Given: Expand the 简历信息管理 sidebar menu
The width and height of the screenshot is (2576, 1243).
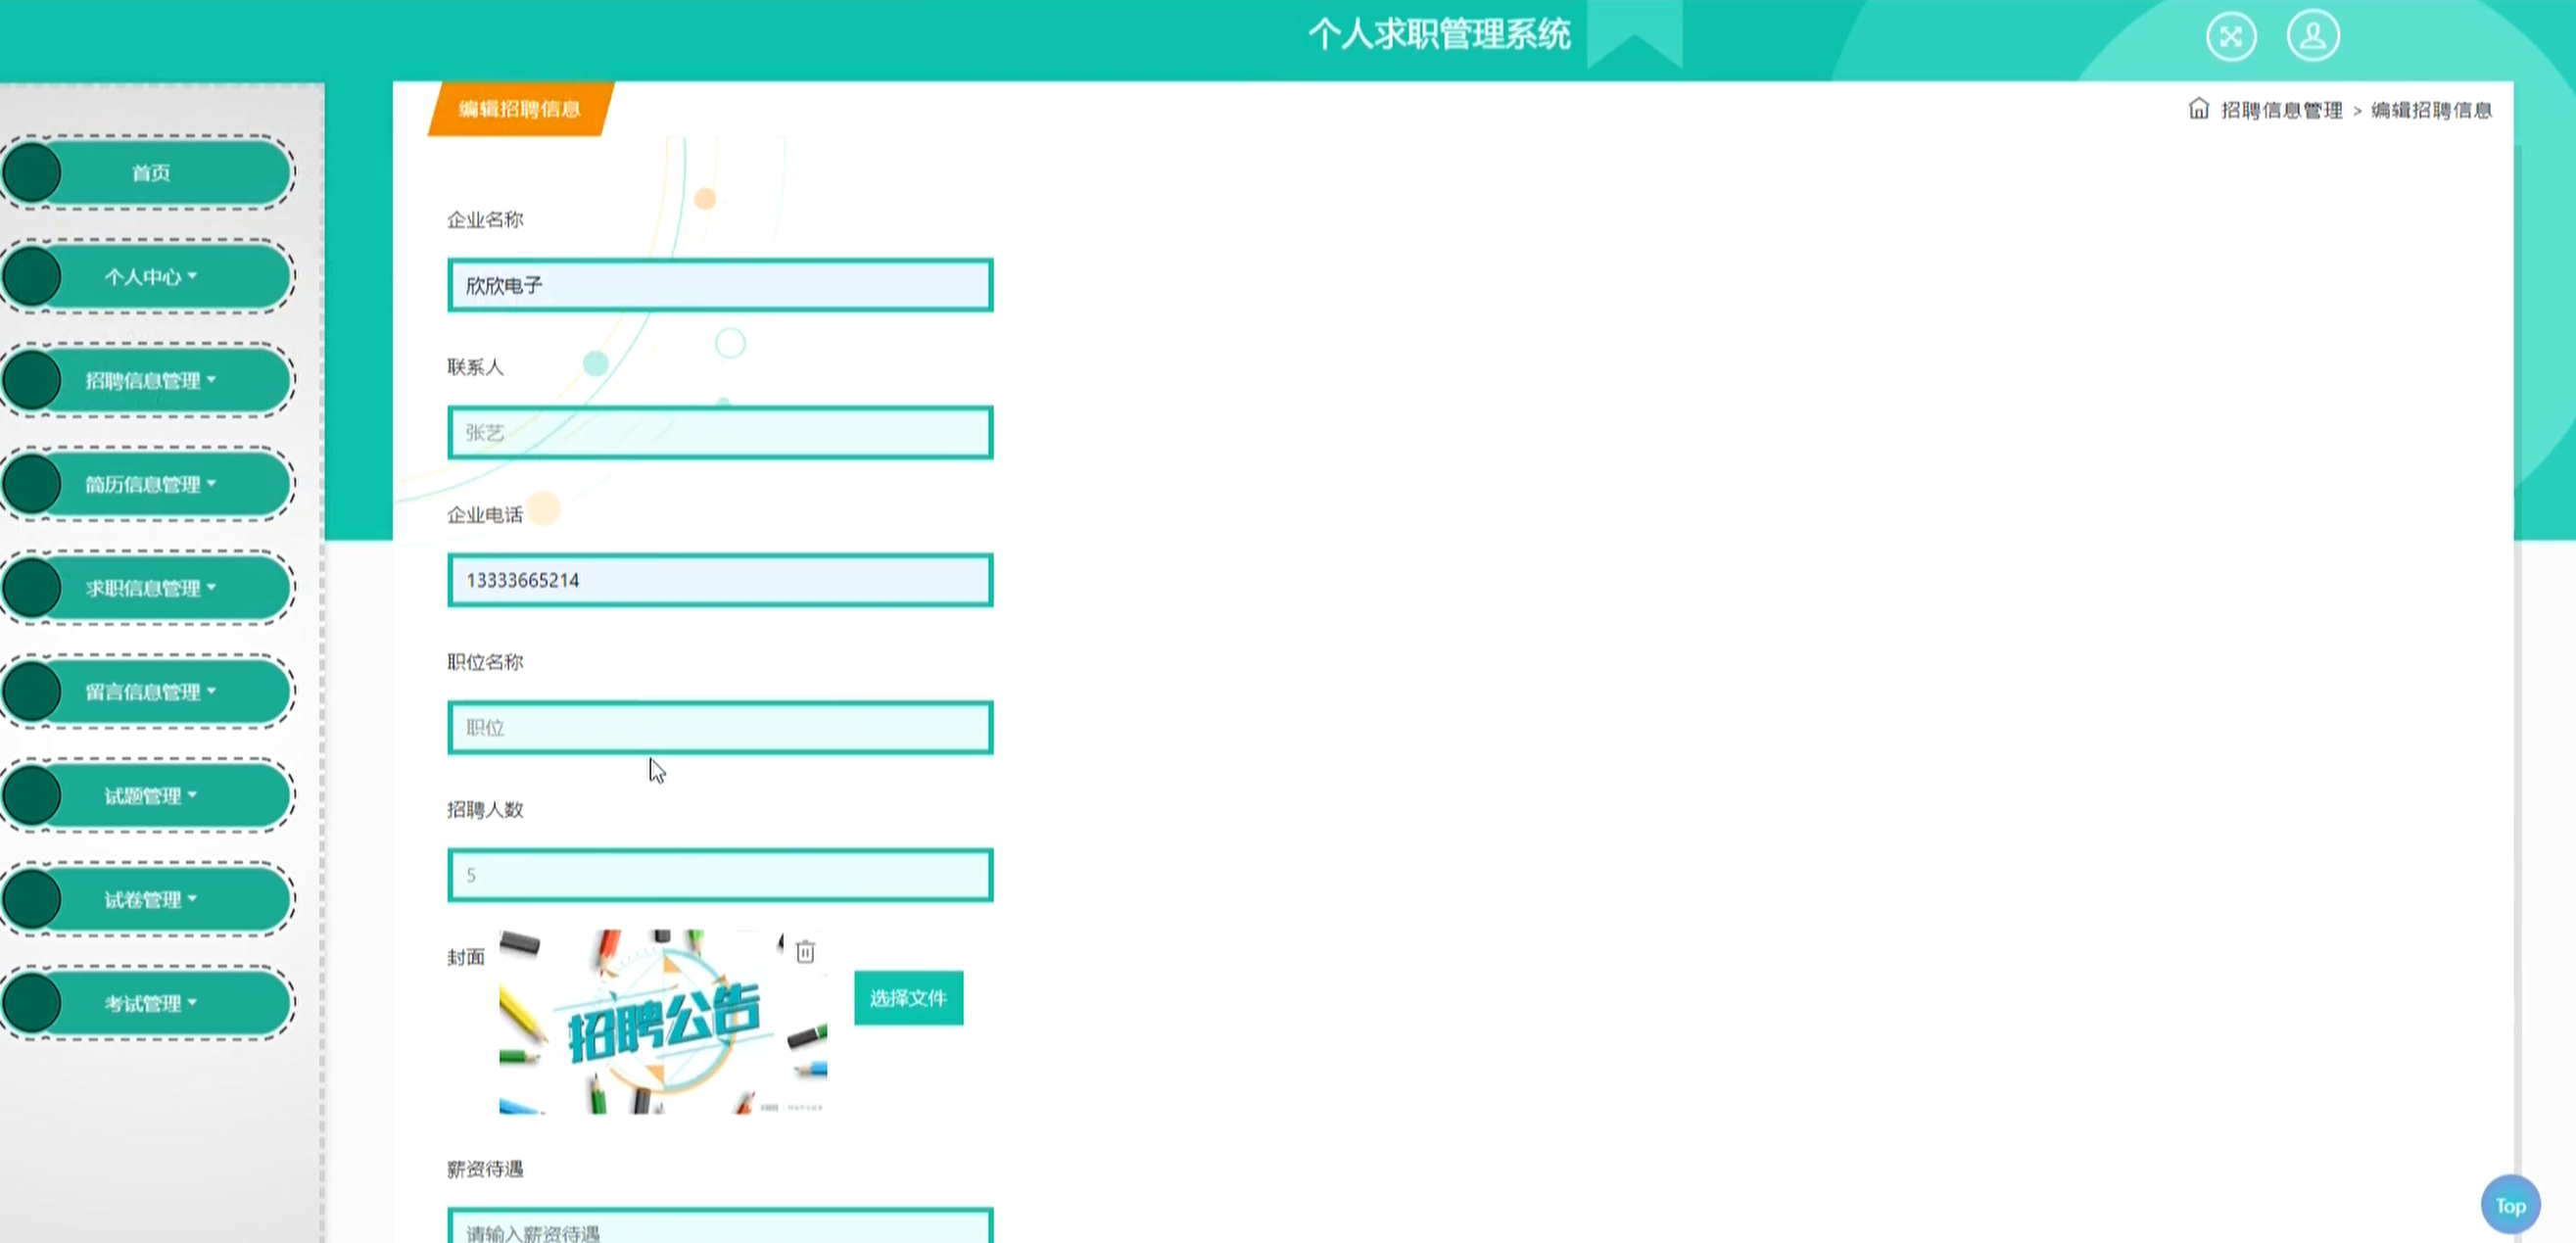Looking at the screenshot, I should click(x=150, y=484).
